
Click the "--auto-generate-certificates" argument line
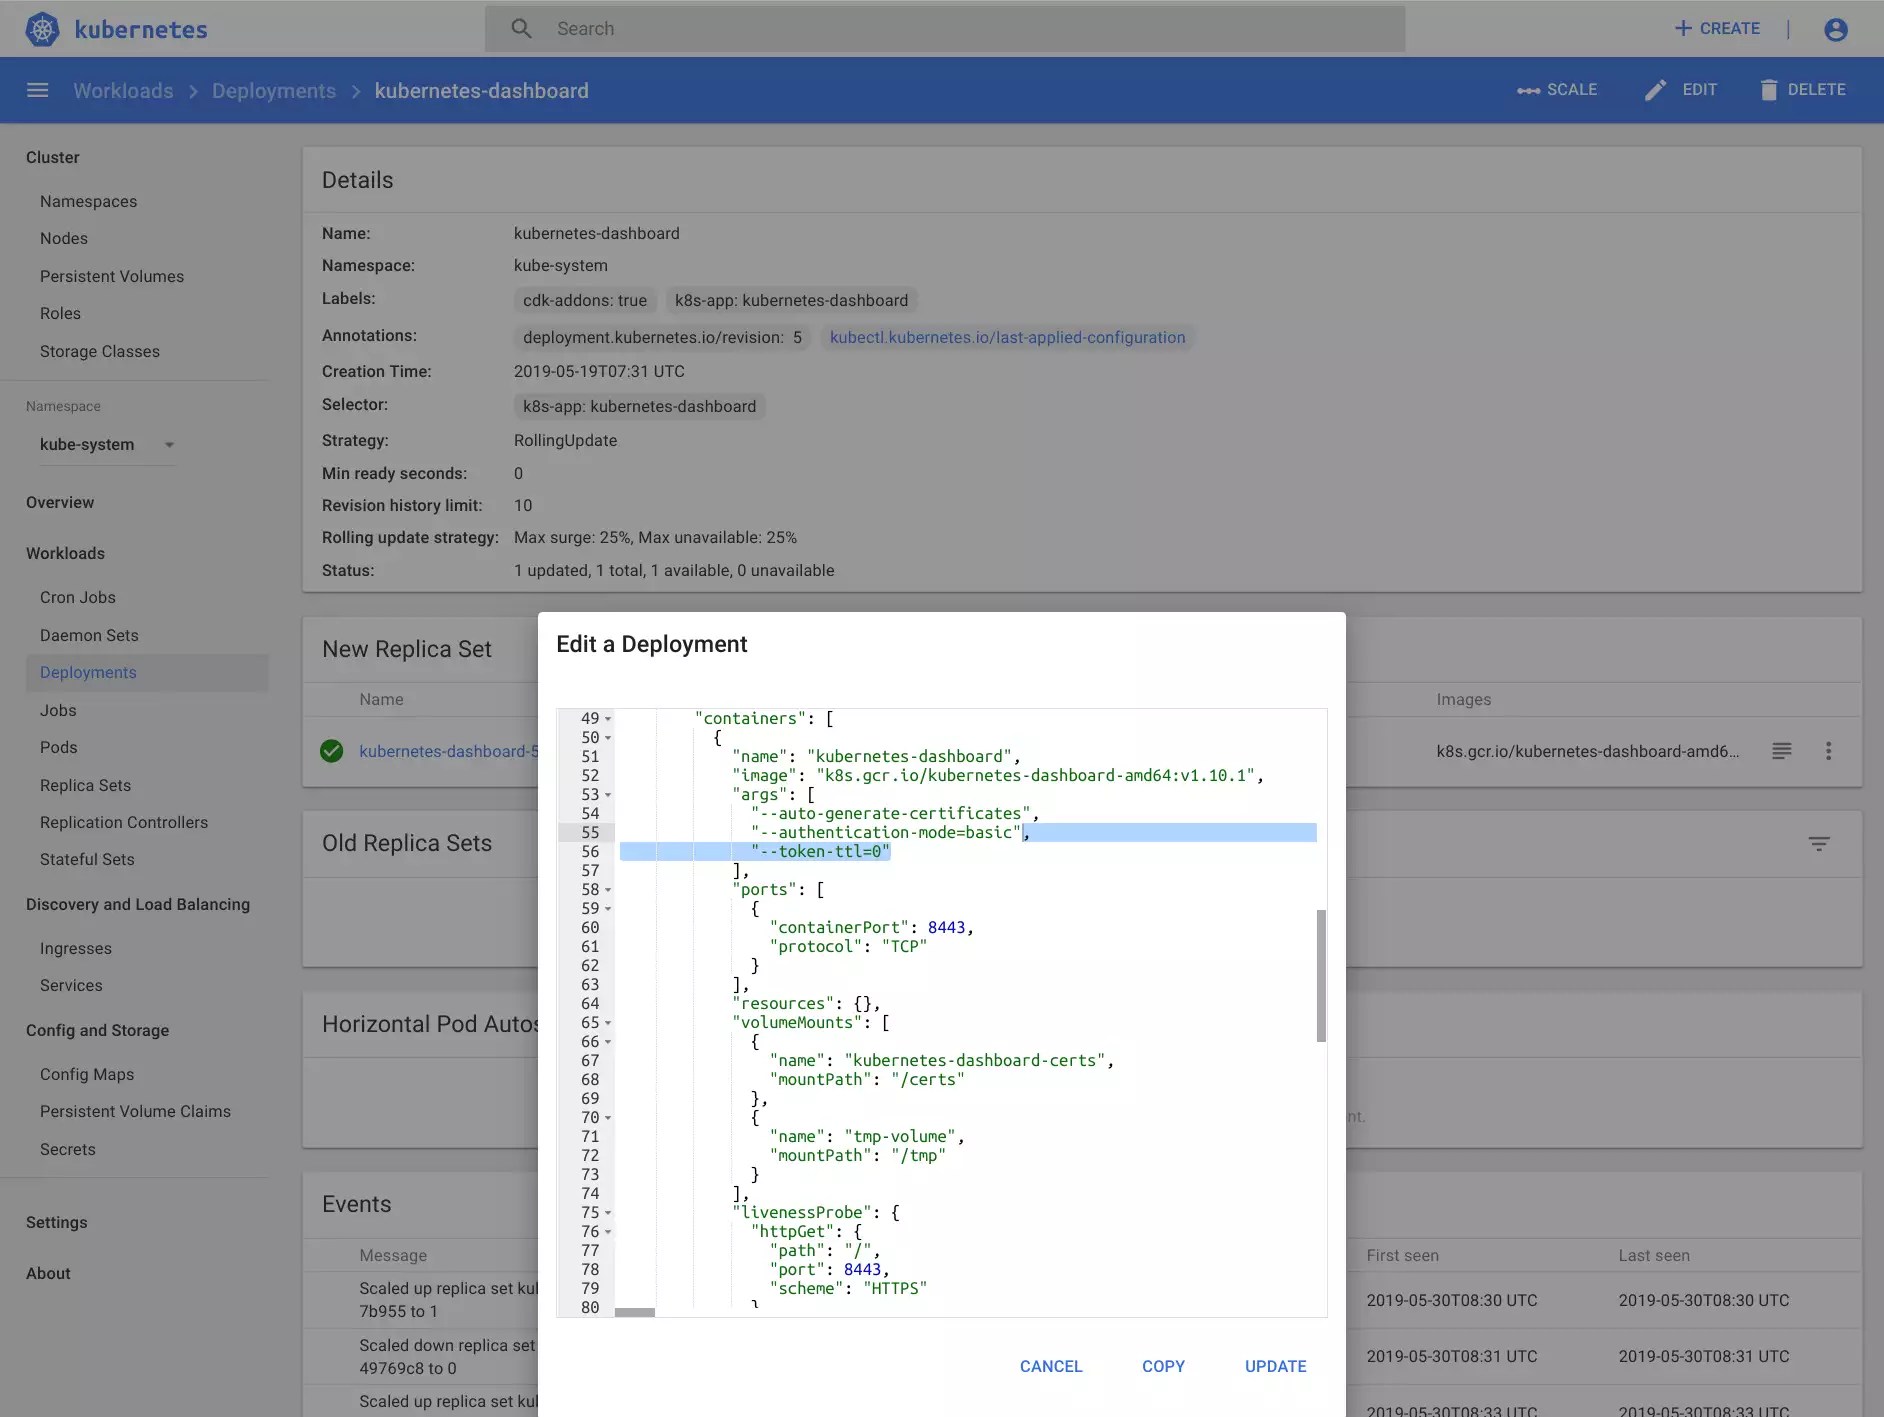coord(895,814)
